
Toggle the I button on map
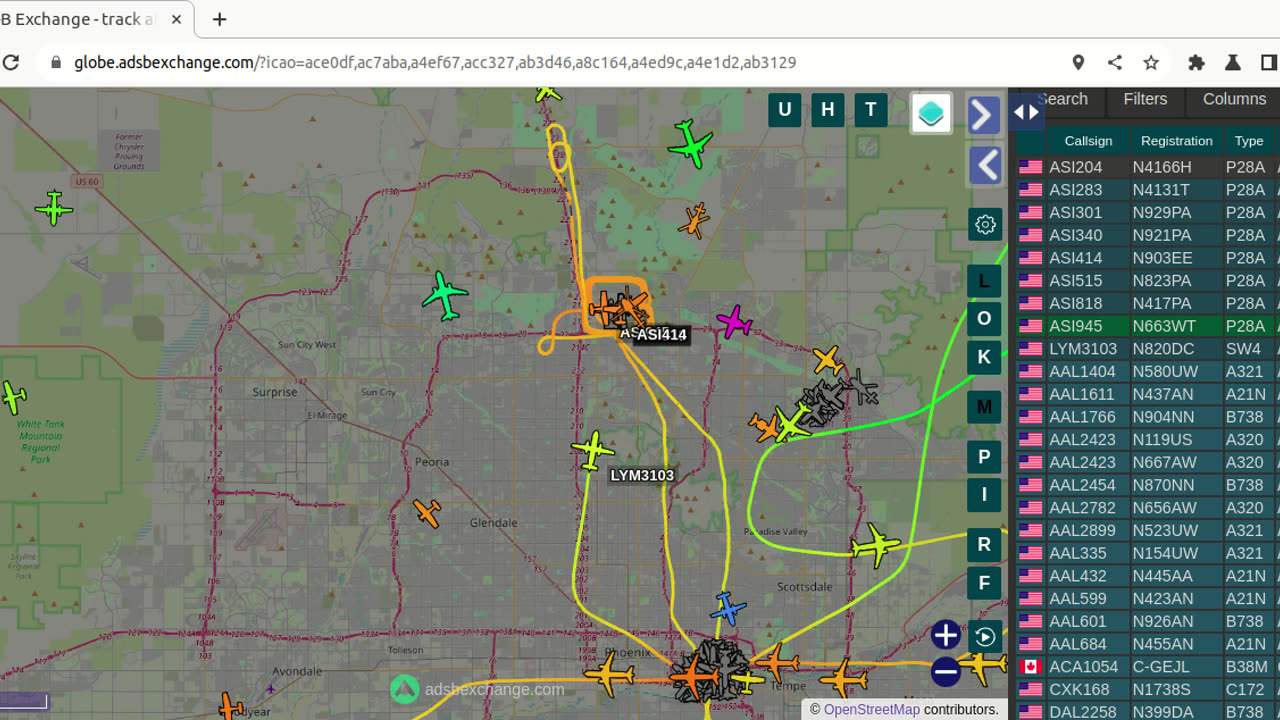click(x=984, y=495)
